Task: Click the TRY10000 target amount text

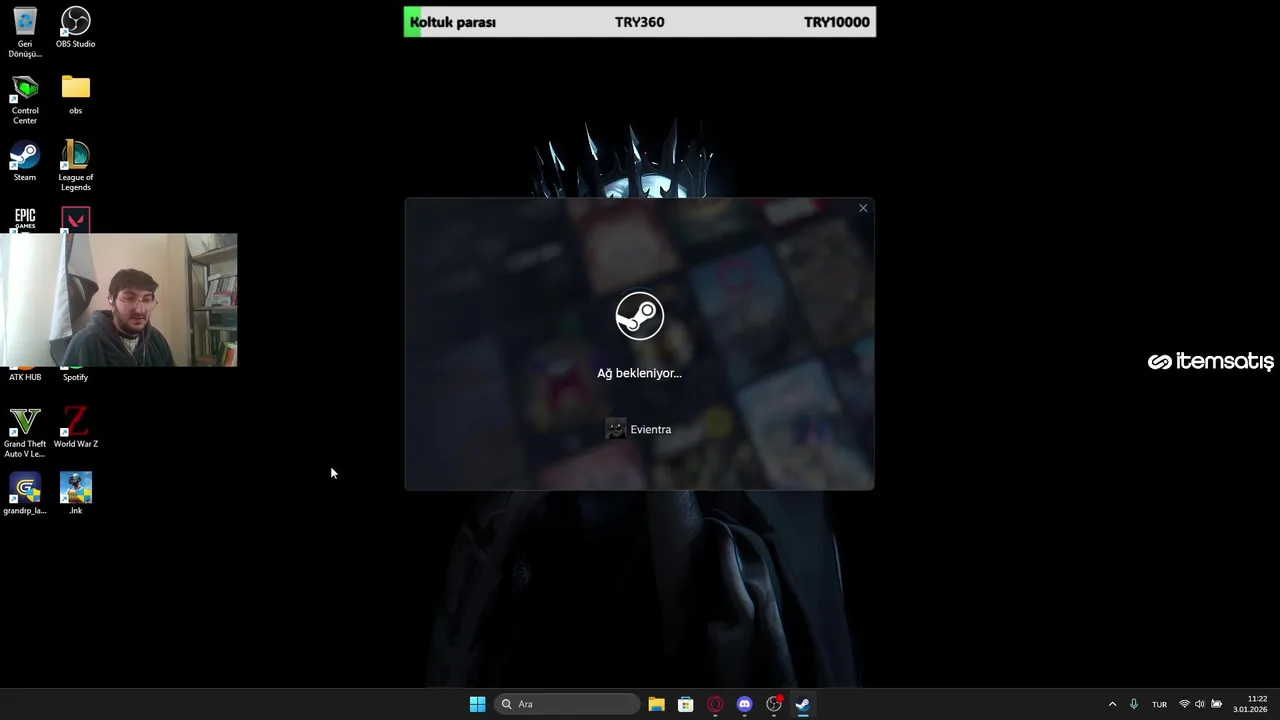Action: pos(837,22)
